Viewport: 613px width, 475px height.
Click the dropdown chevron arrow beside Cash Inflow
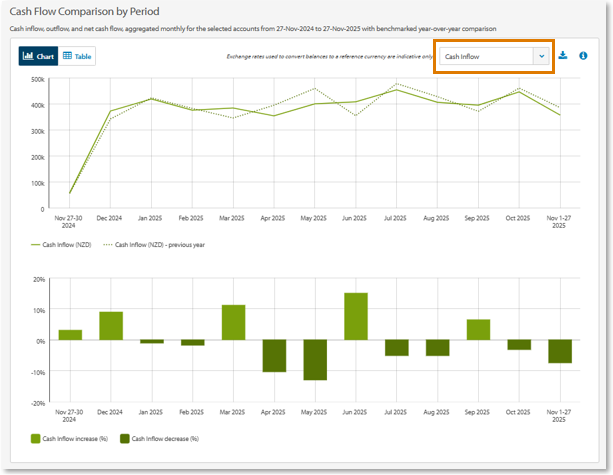(541, 57)
